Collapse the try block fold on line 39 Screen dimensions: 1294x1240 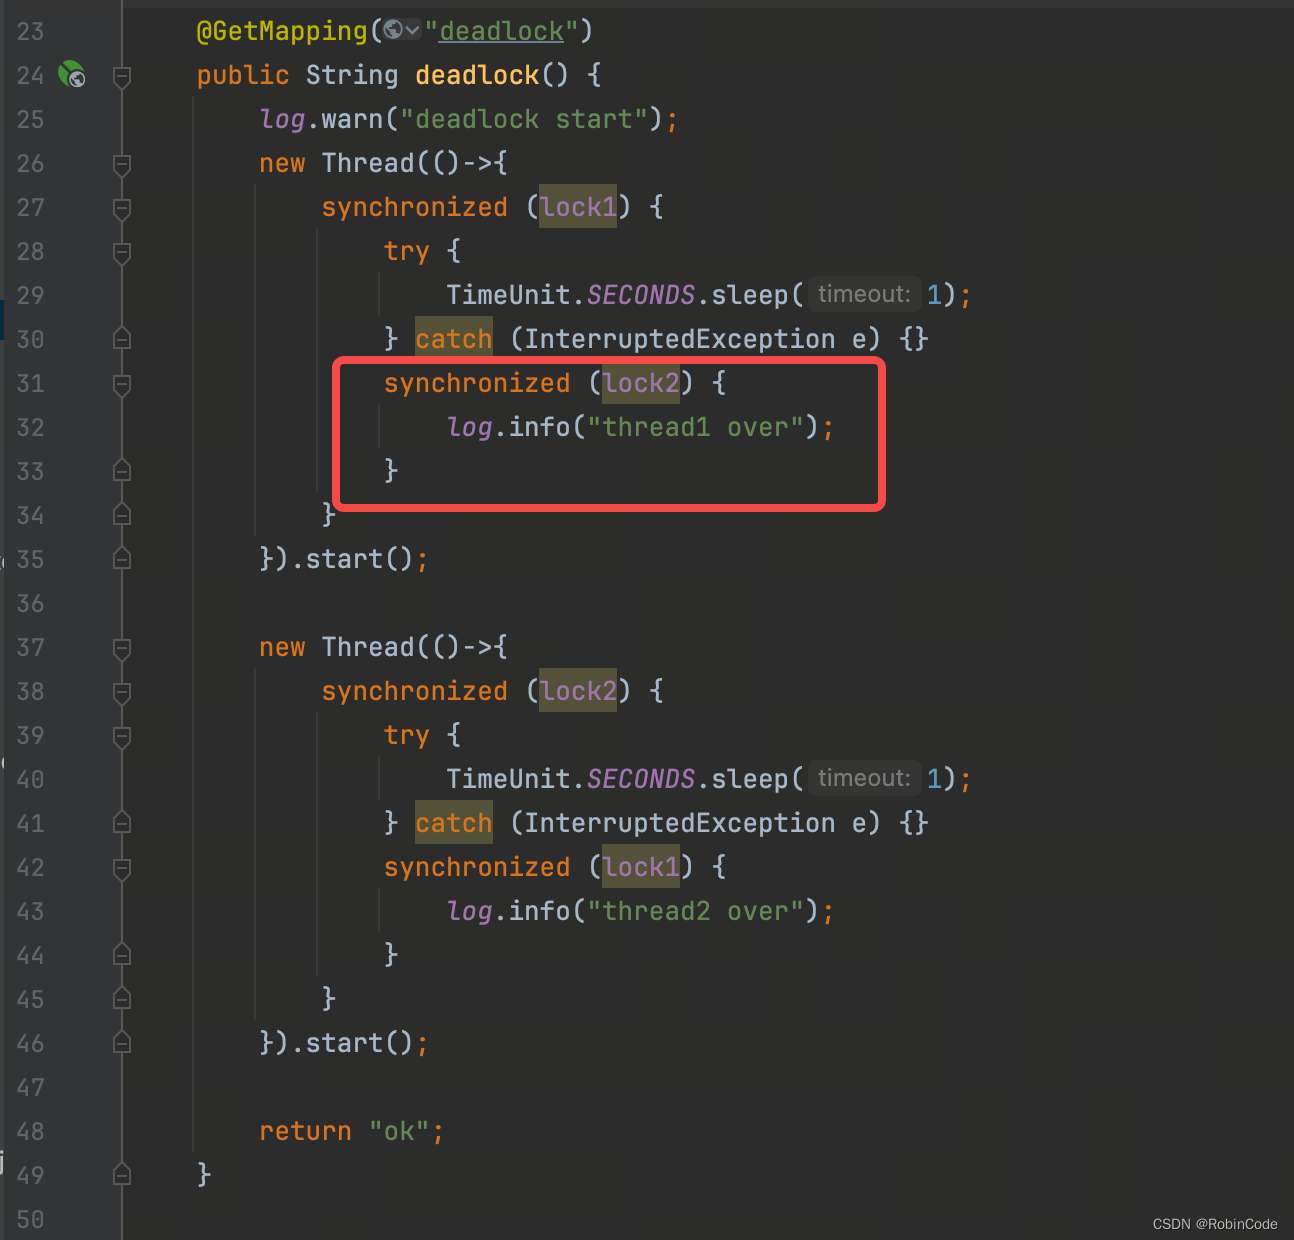(122, 736)
